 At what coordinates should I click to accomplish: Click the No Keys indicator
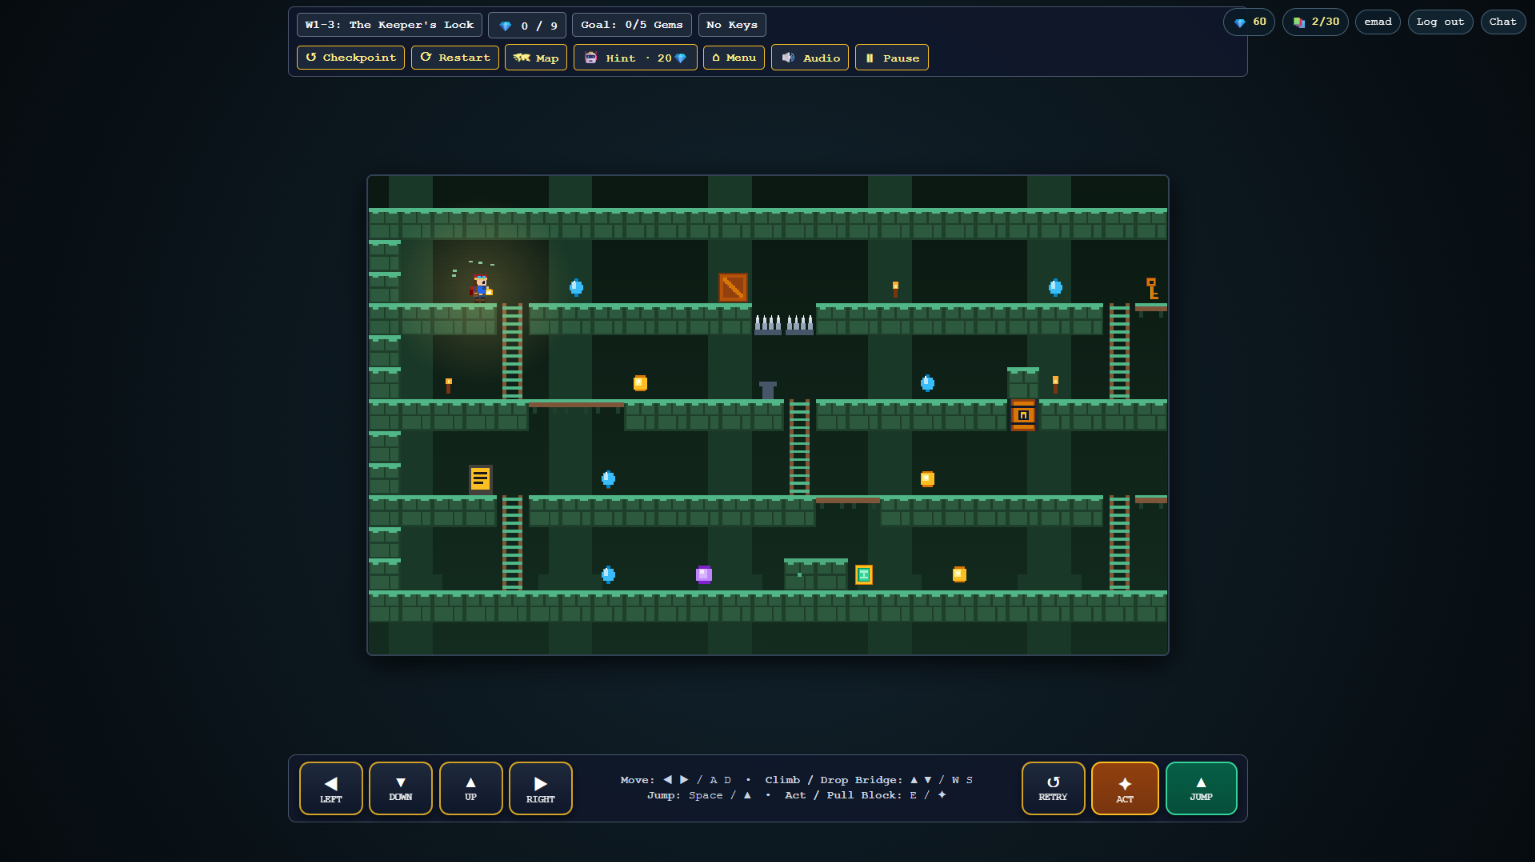pyautogui.click(x=732, y=25)
